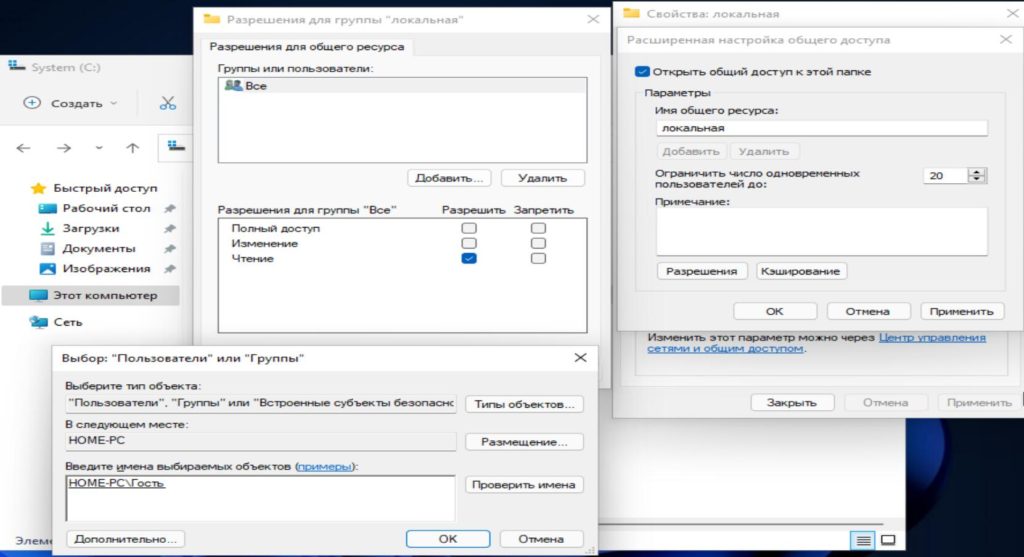Switch to large thumbnails view icon
1024x557 pixels.
(x=887, y=540)
